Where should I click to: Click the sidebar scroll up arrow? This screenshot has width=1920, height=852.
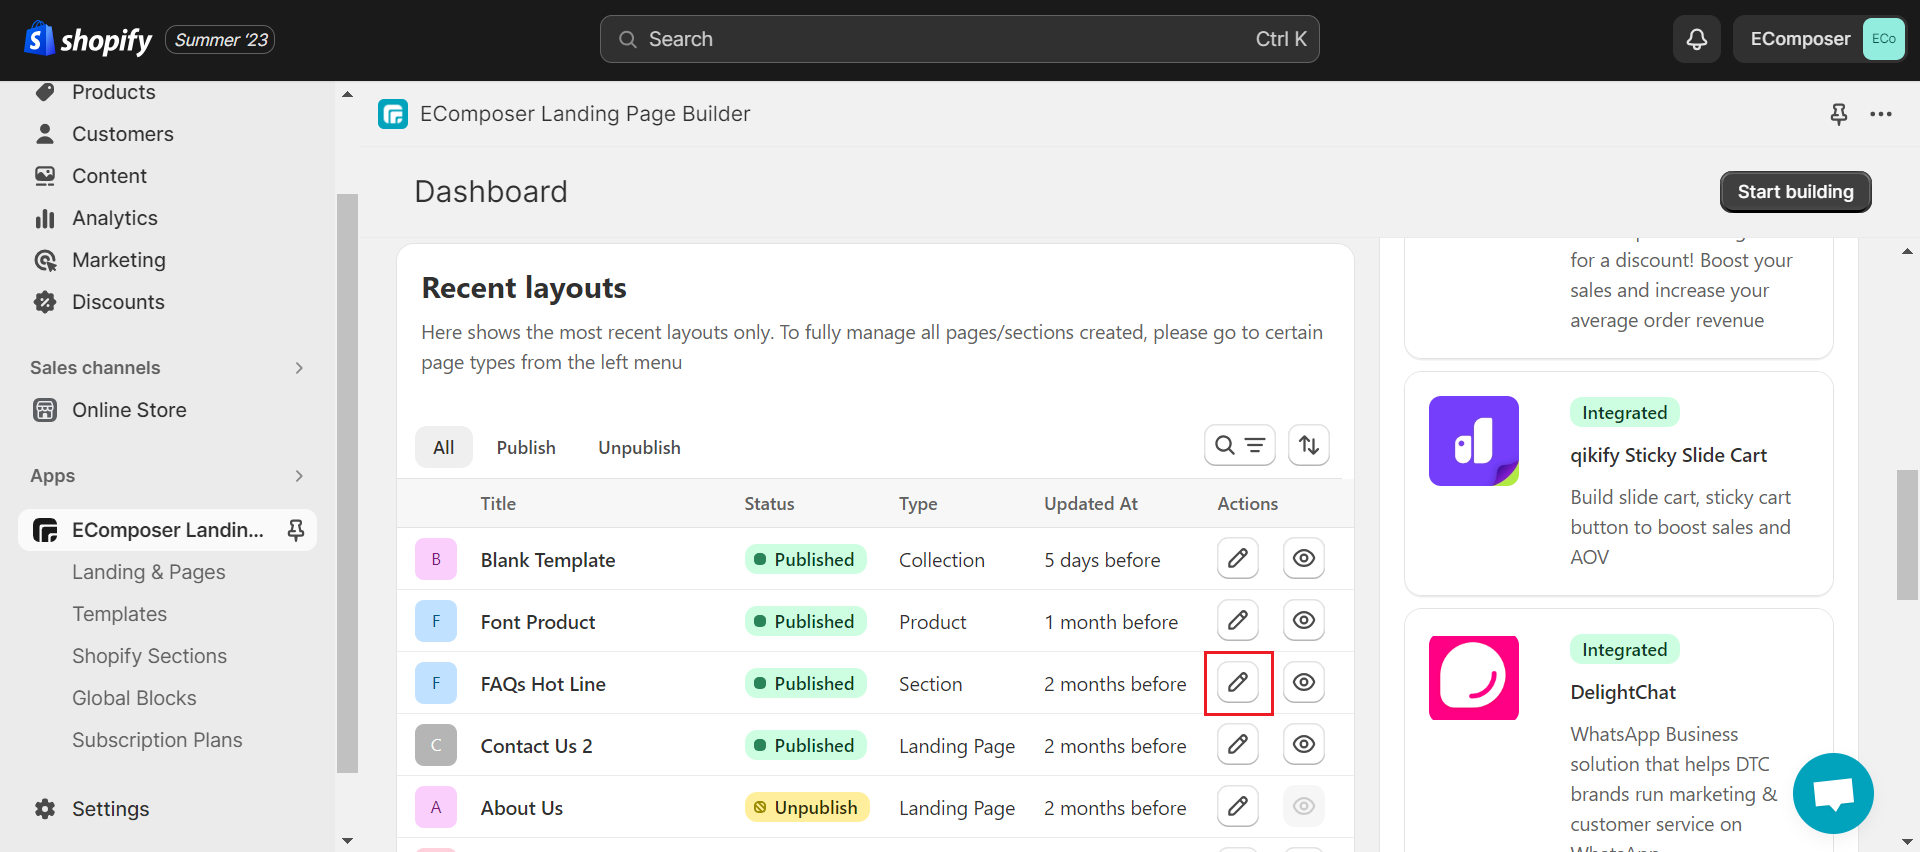[347, 94]
